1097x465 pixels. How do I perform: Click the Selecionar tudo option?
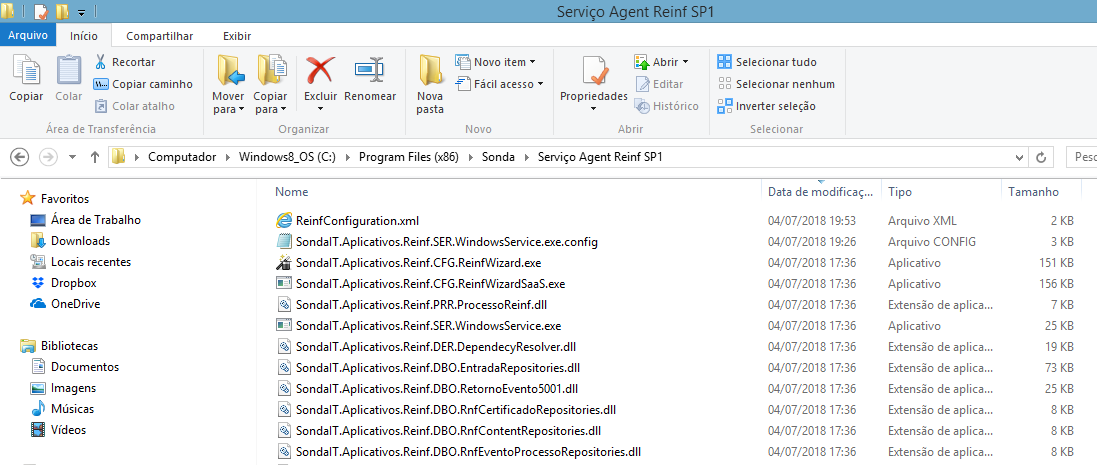[767, 62]
